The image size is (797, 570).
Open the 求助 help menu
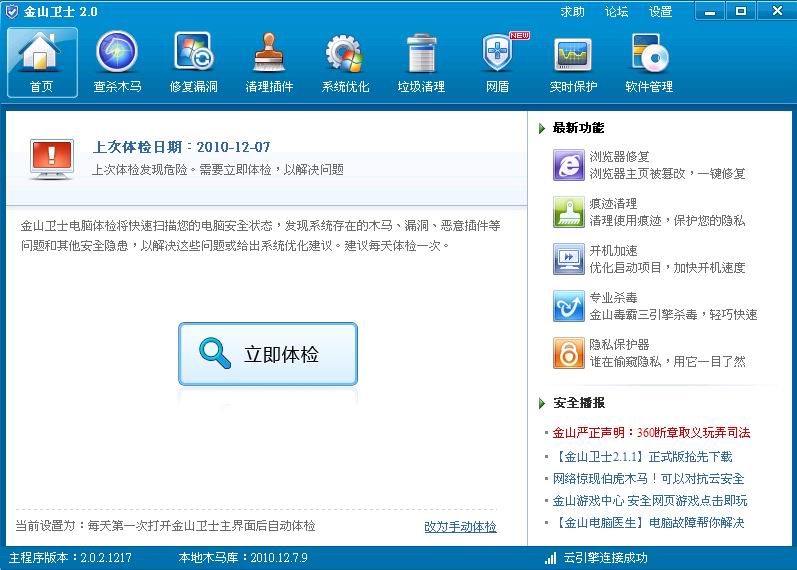coord(572,12)
